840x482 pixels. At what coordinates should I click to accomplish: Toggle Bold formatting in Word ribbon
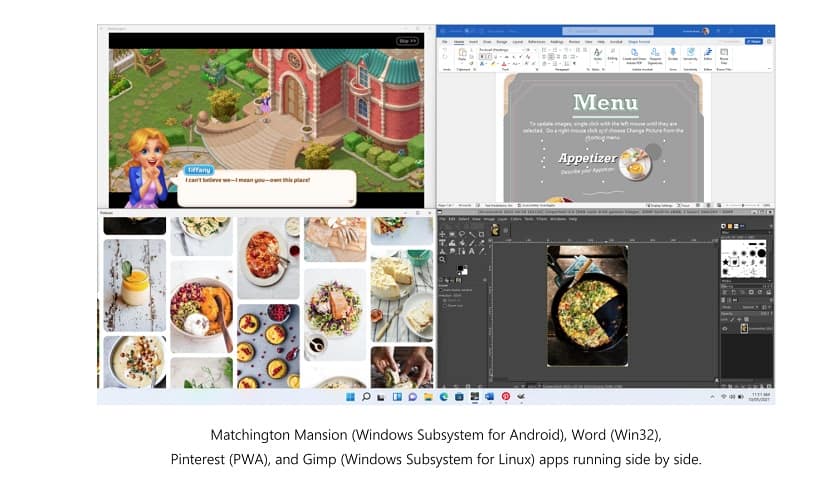pyautogui.click(x=482, y=57)
